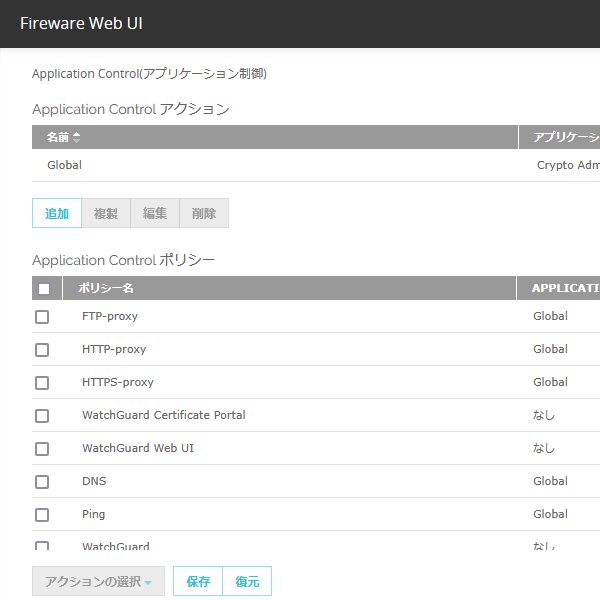Click the WatchGuard Certificate Portal name
The image size is (600, 600).
(164, 415)
